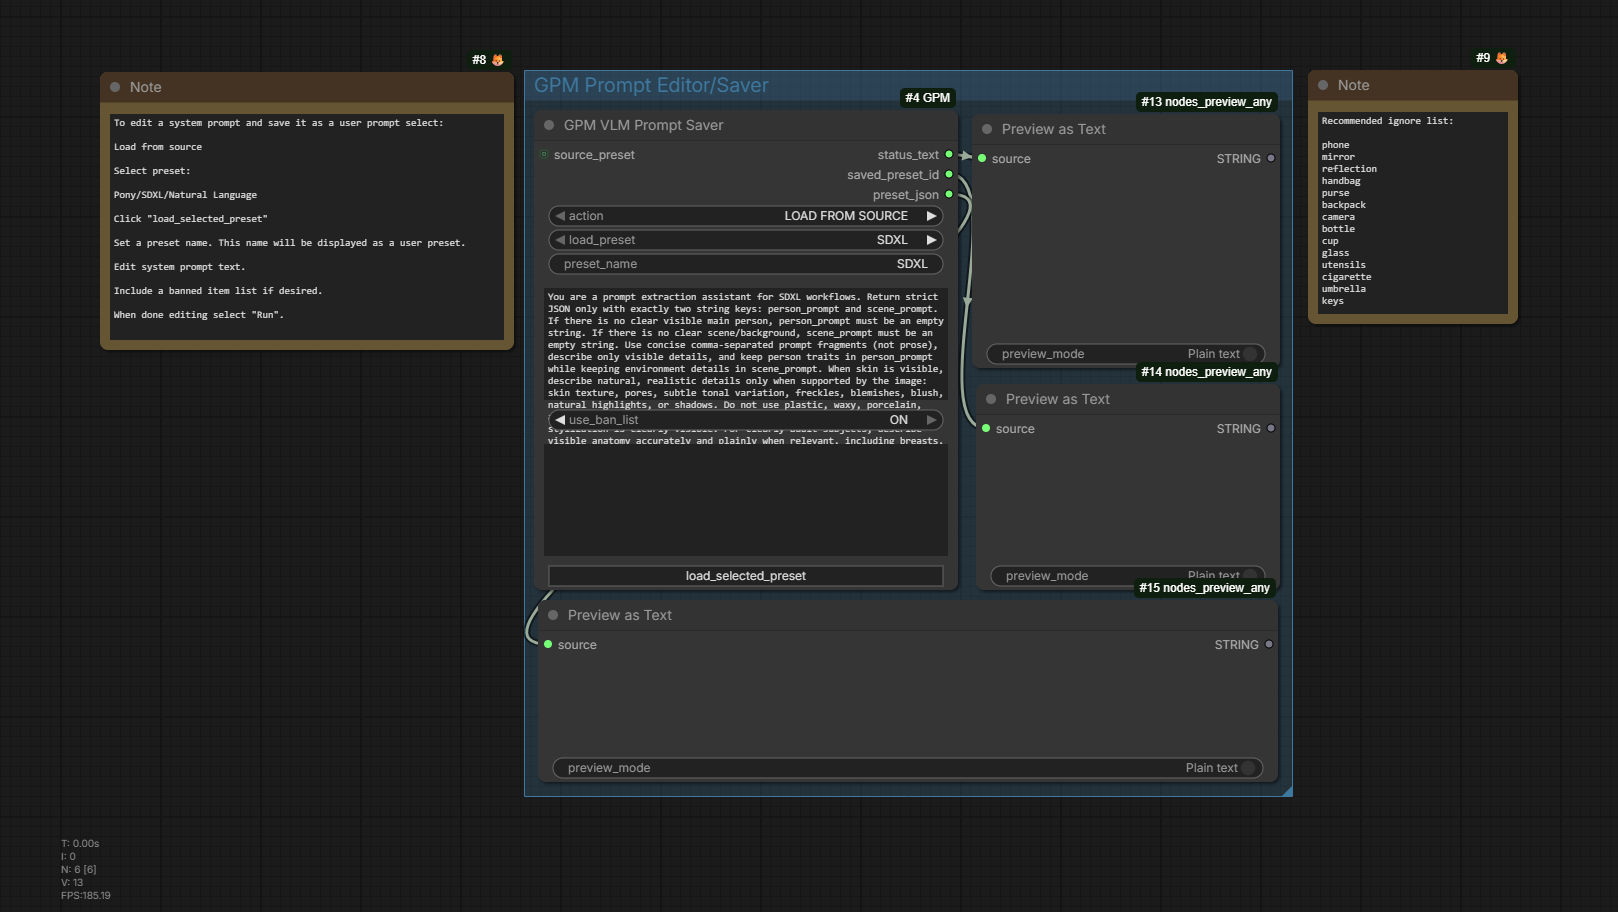Open the load_preset SDXL combo

746,240
